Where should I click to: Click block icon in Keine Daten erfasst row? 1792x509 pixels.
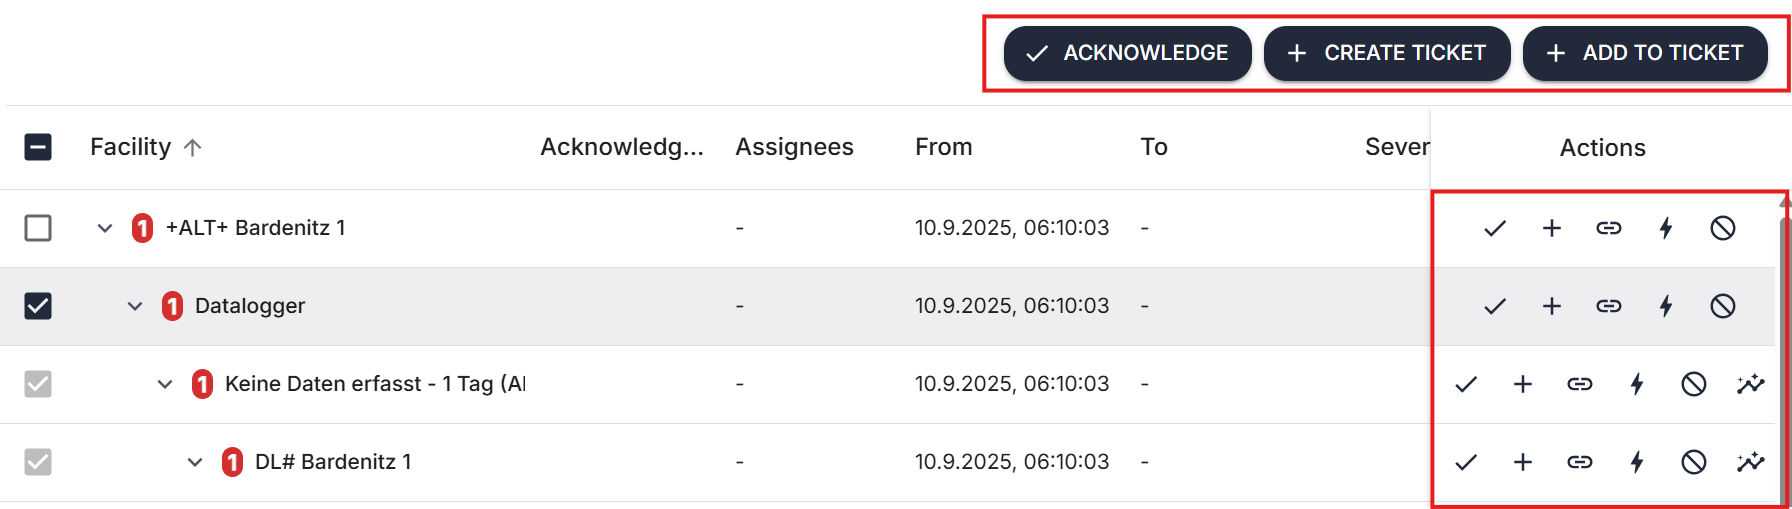point(1694,384)
